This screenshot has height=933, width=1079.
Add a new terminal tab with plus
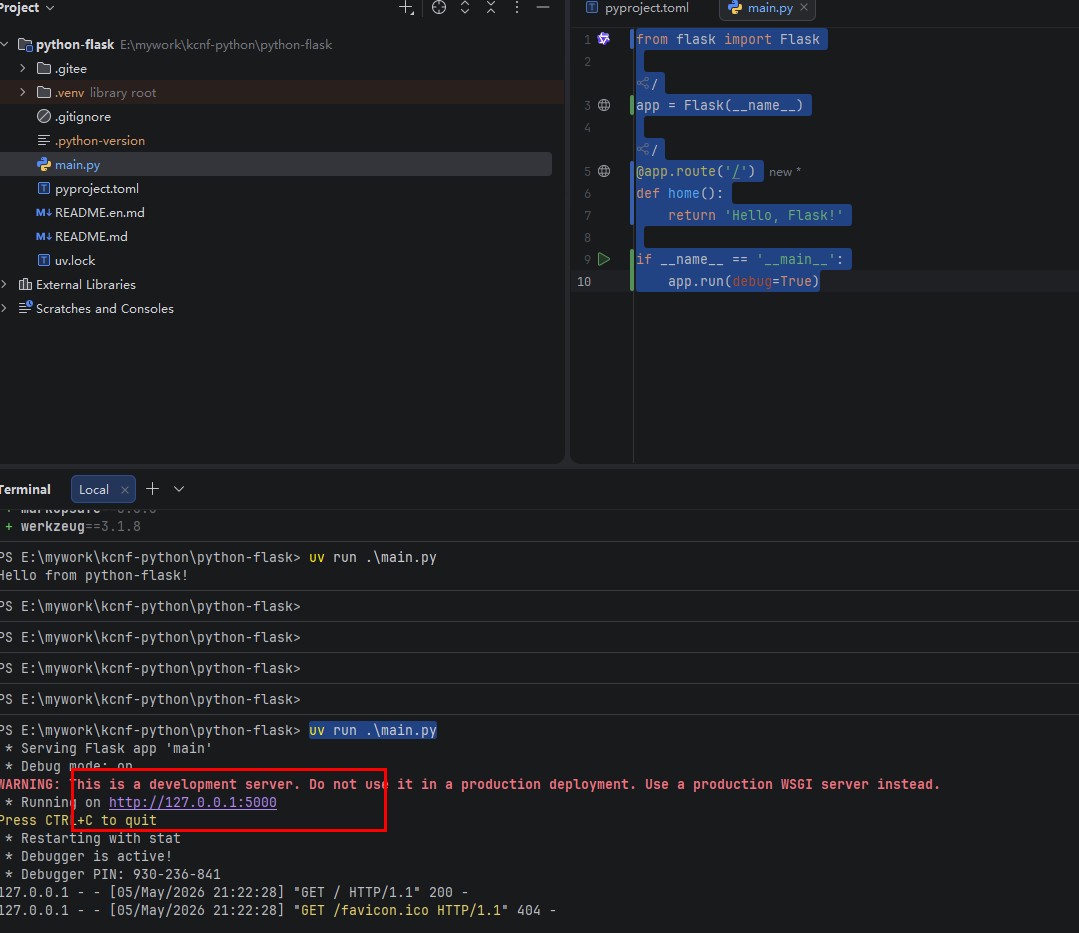coord(152,489)
